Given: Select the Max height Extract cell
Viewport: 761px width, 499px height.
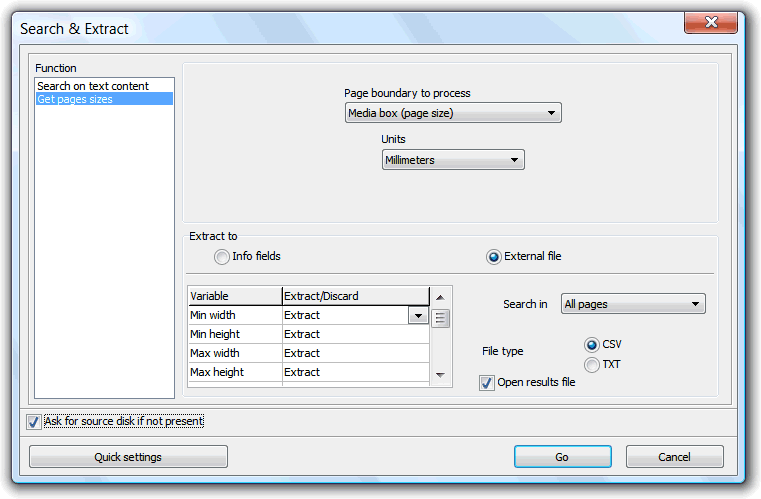Looking at the screenshot, I should coord(355,372).
